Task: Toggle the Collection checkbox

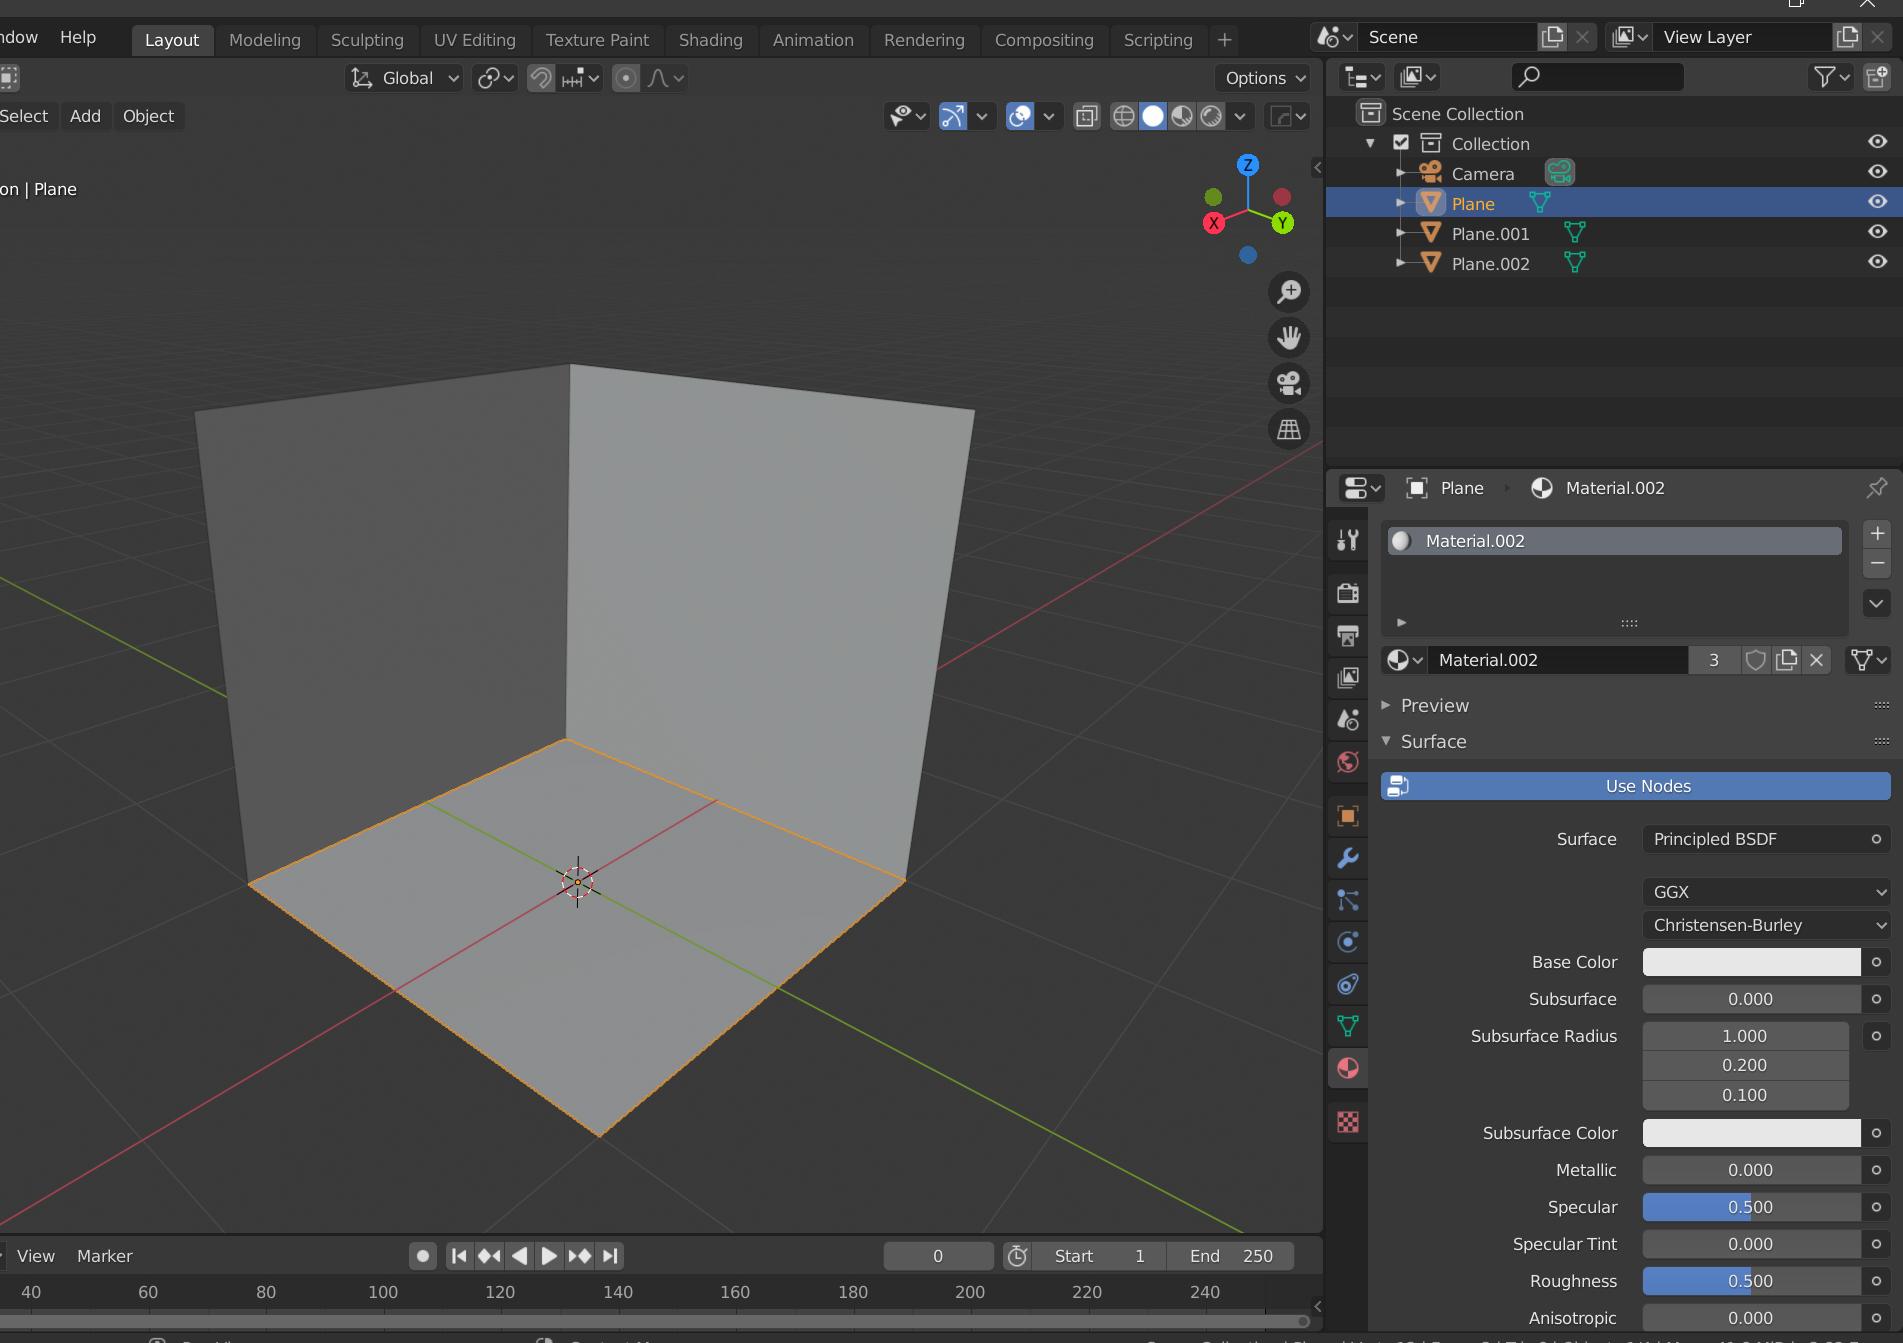Action: [x=1401, y=142]
